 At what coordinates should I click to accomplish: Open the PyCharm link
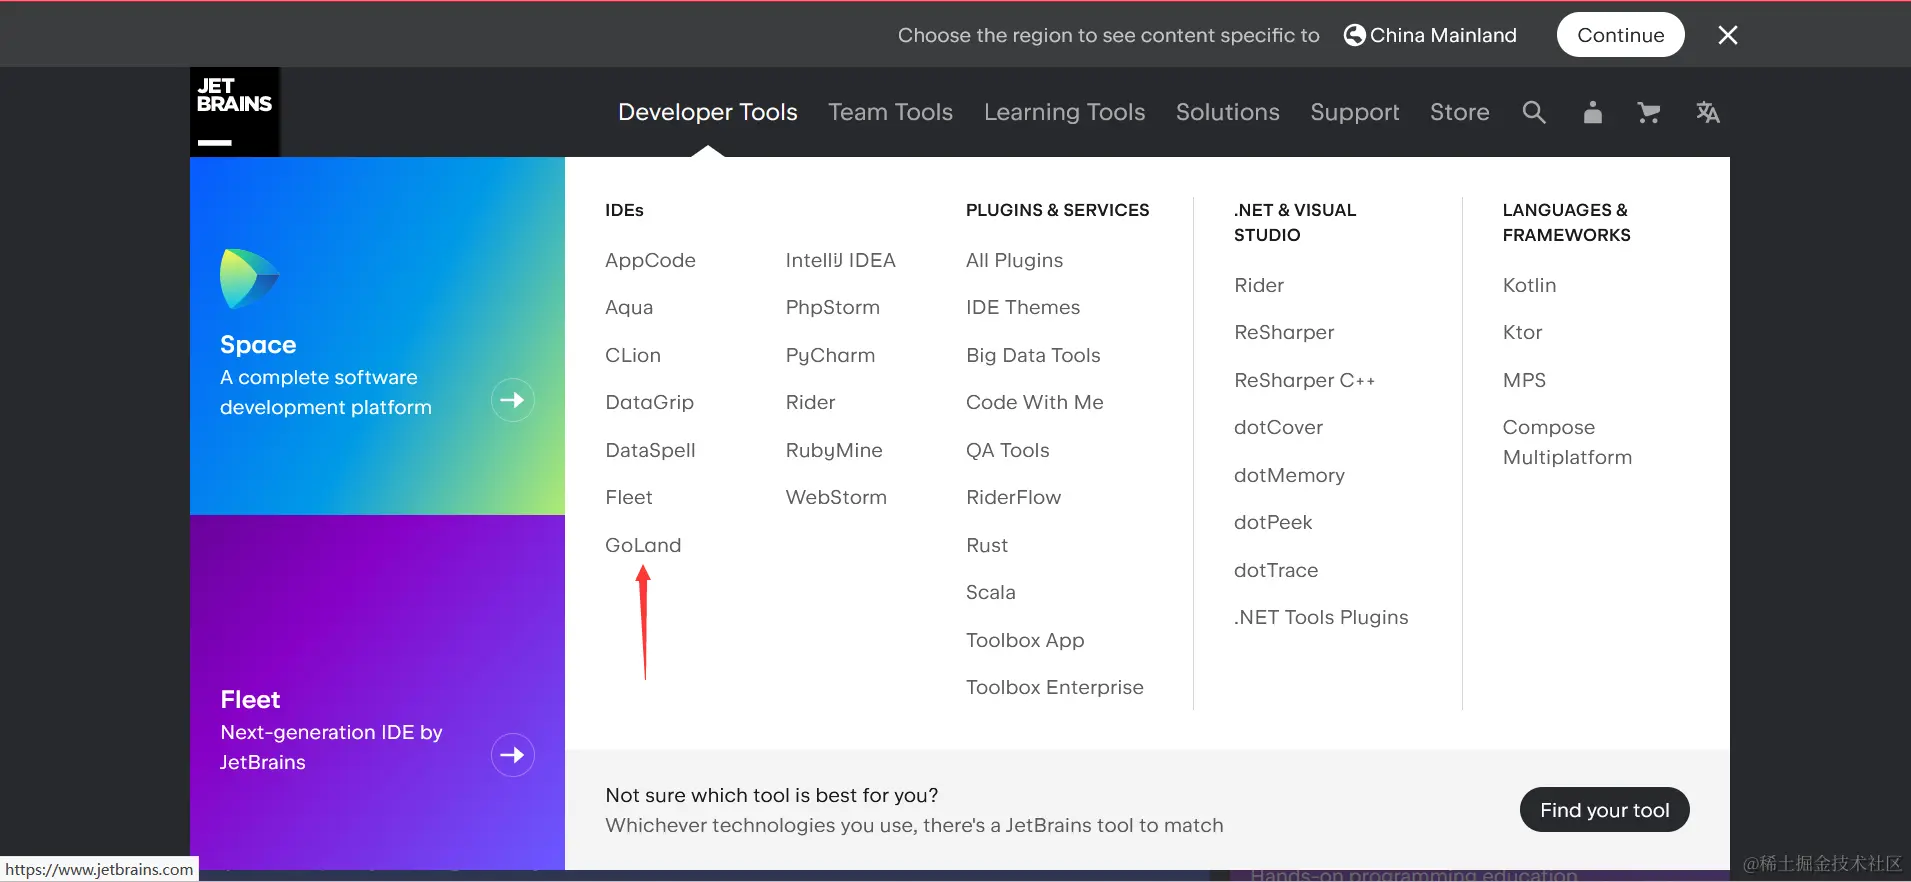(830, 355)
